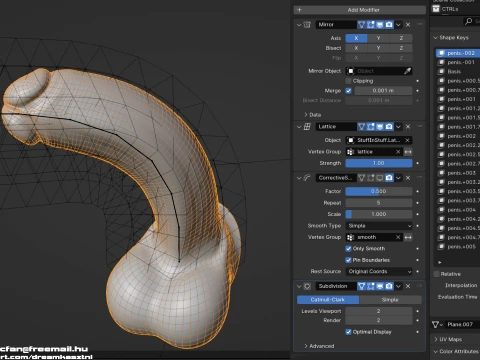Viewport: 480px width, 360px height.
Task: Click the Mirror Object eyedropper icon
Action: pyautogui.click(x=407, y=71)
